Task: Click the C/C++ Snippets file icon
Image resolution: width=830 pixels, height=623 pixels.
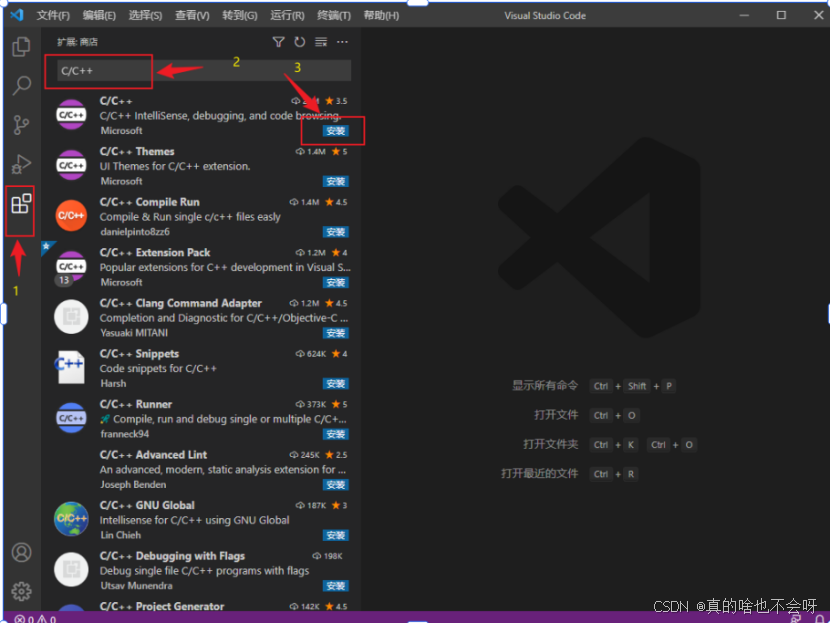Action: coord(71,367)
